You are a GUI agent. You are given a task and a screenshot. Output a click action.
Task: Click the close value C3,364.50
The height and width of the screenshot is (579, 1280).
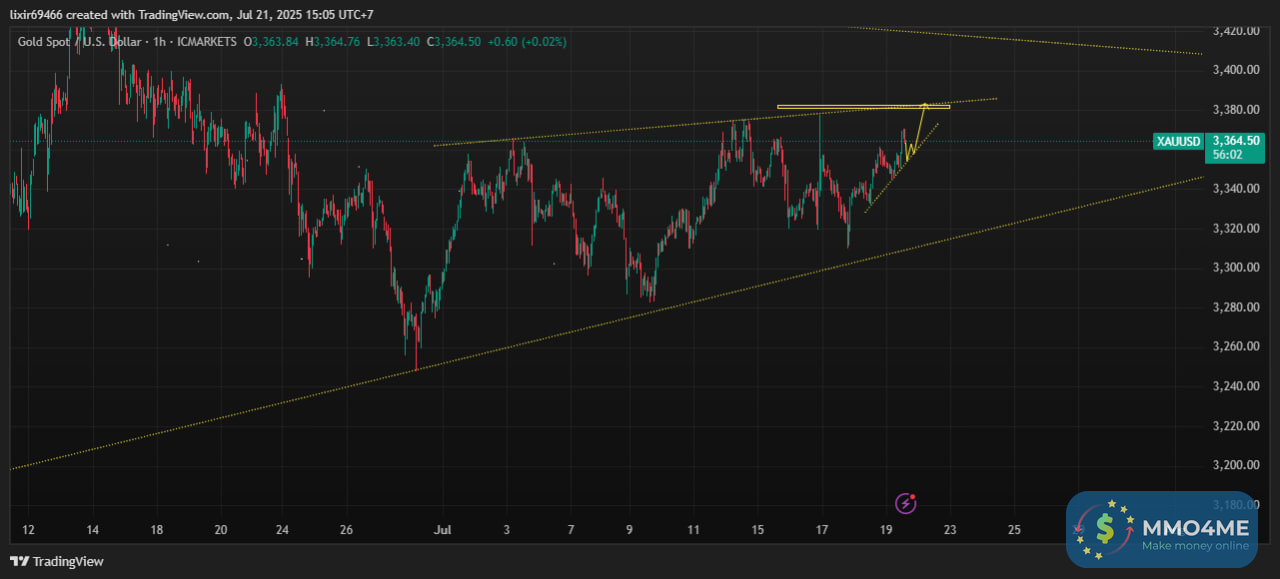pos(453,42)
